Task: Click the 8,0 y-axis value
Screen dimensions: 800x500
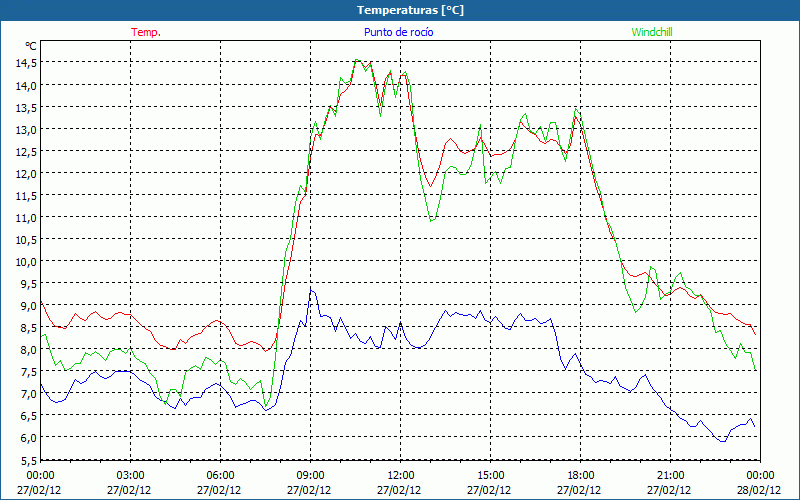Action: 29,349
